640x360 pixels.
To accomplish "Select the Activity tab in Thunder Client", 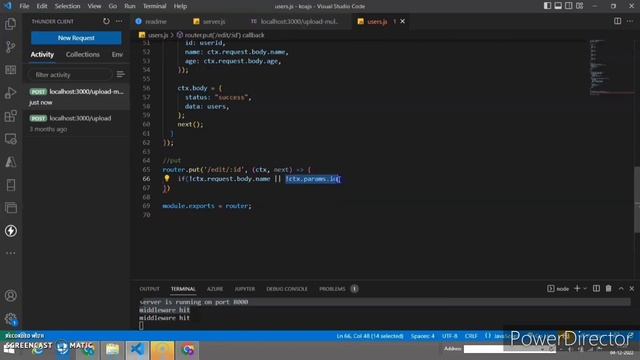I will pos(42,54).
